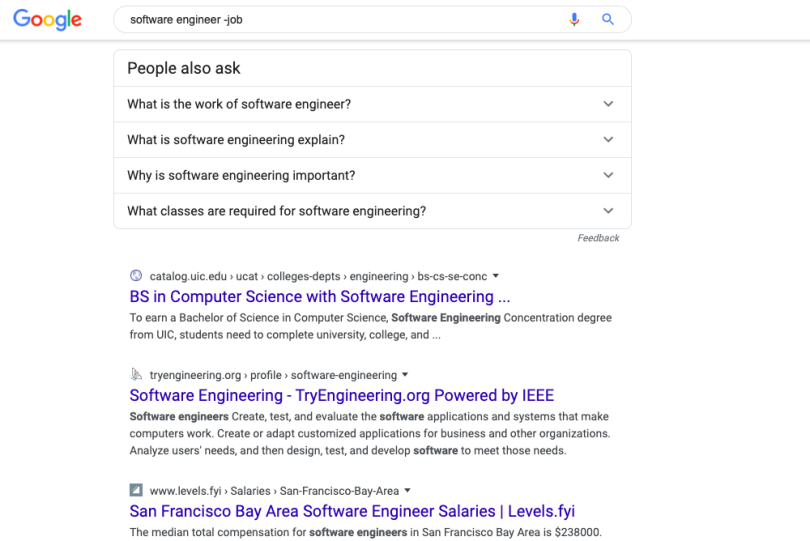Click the levels.fyi site favicon

pos(136,491)
